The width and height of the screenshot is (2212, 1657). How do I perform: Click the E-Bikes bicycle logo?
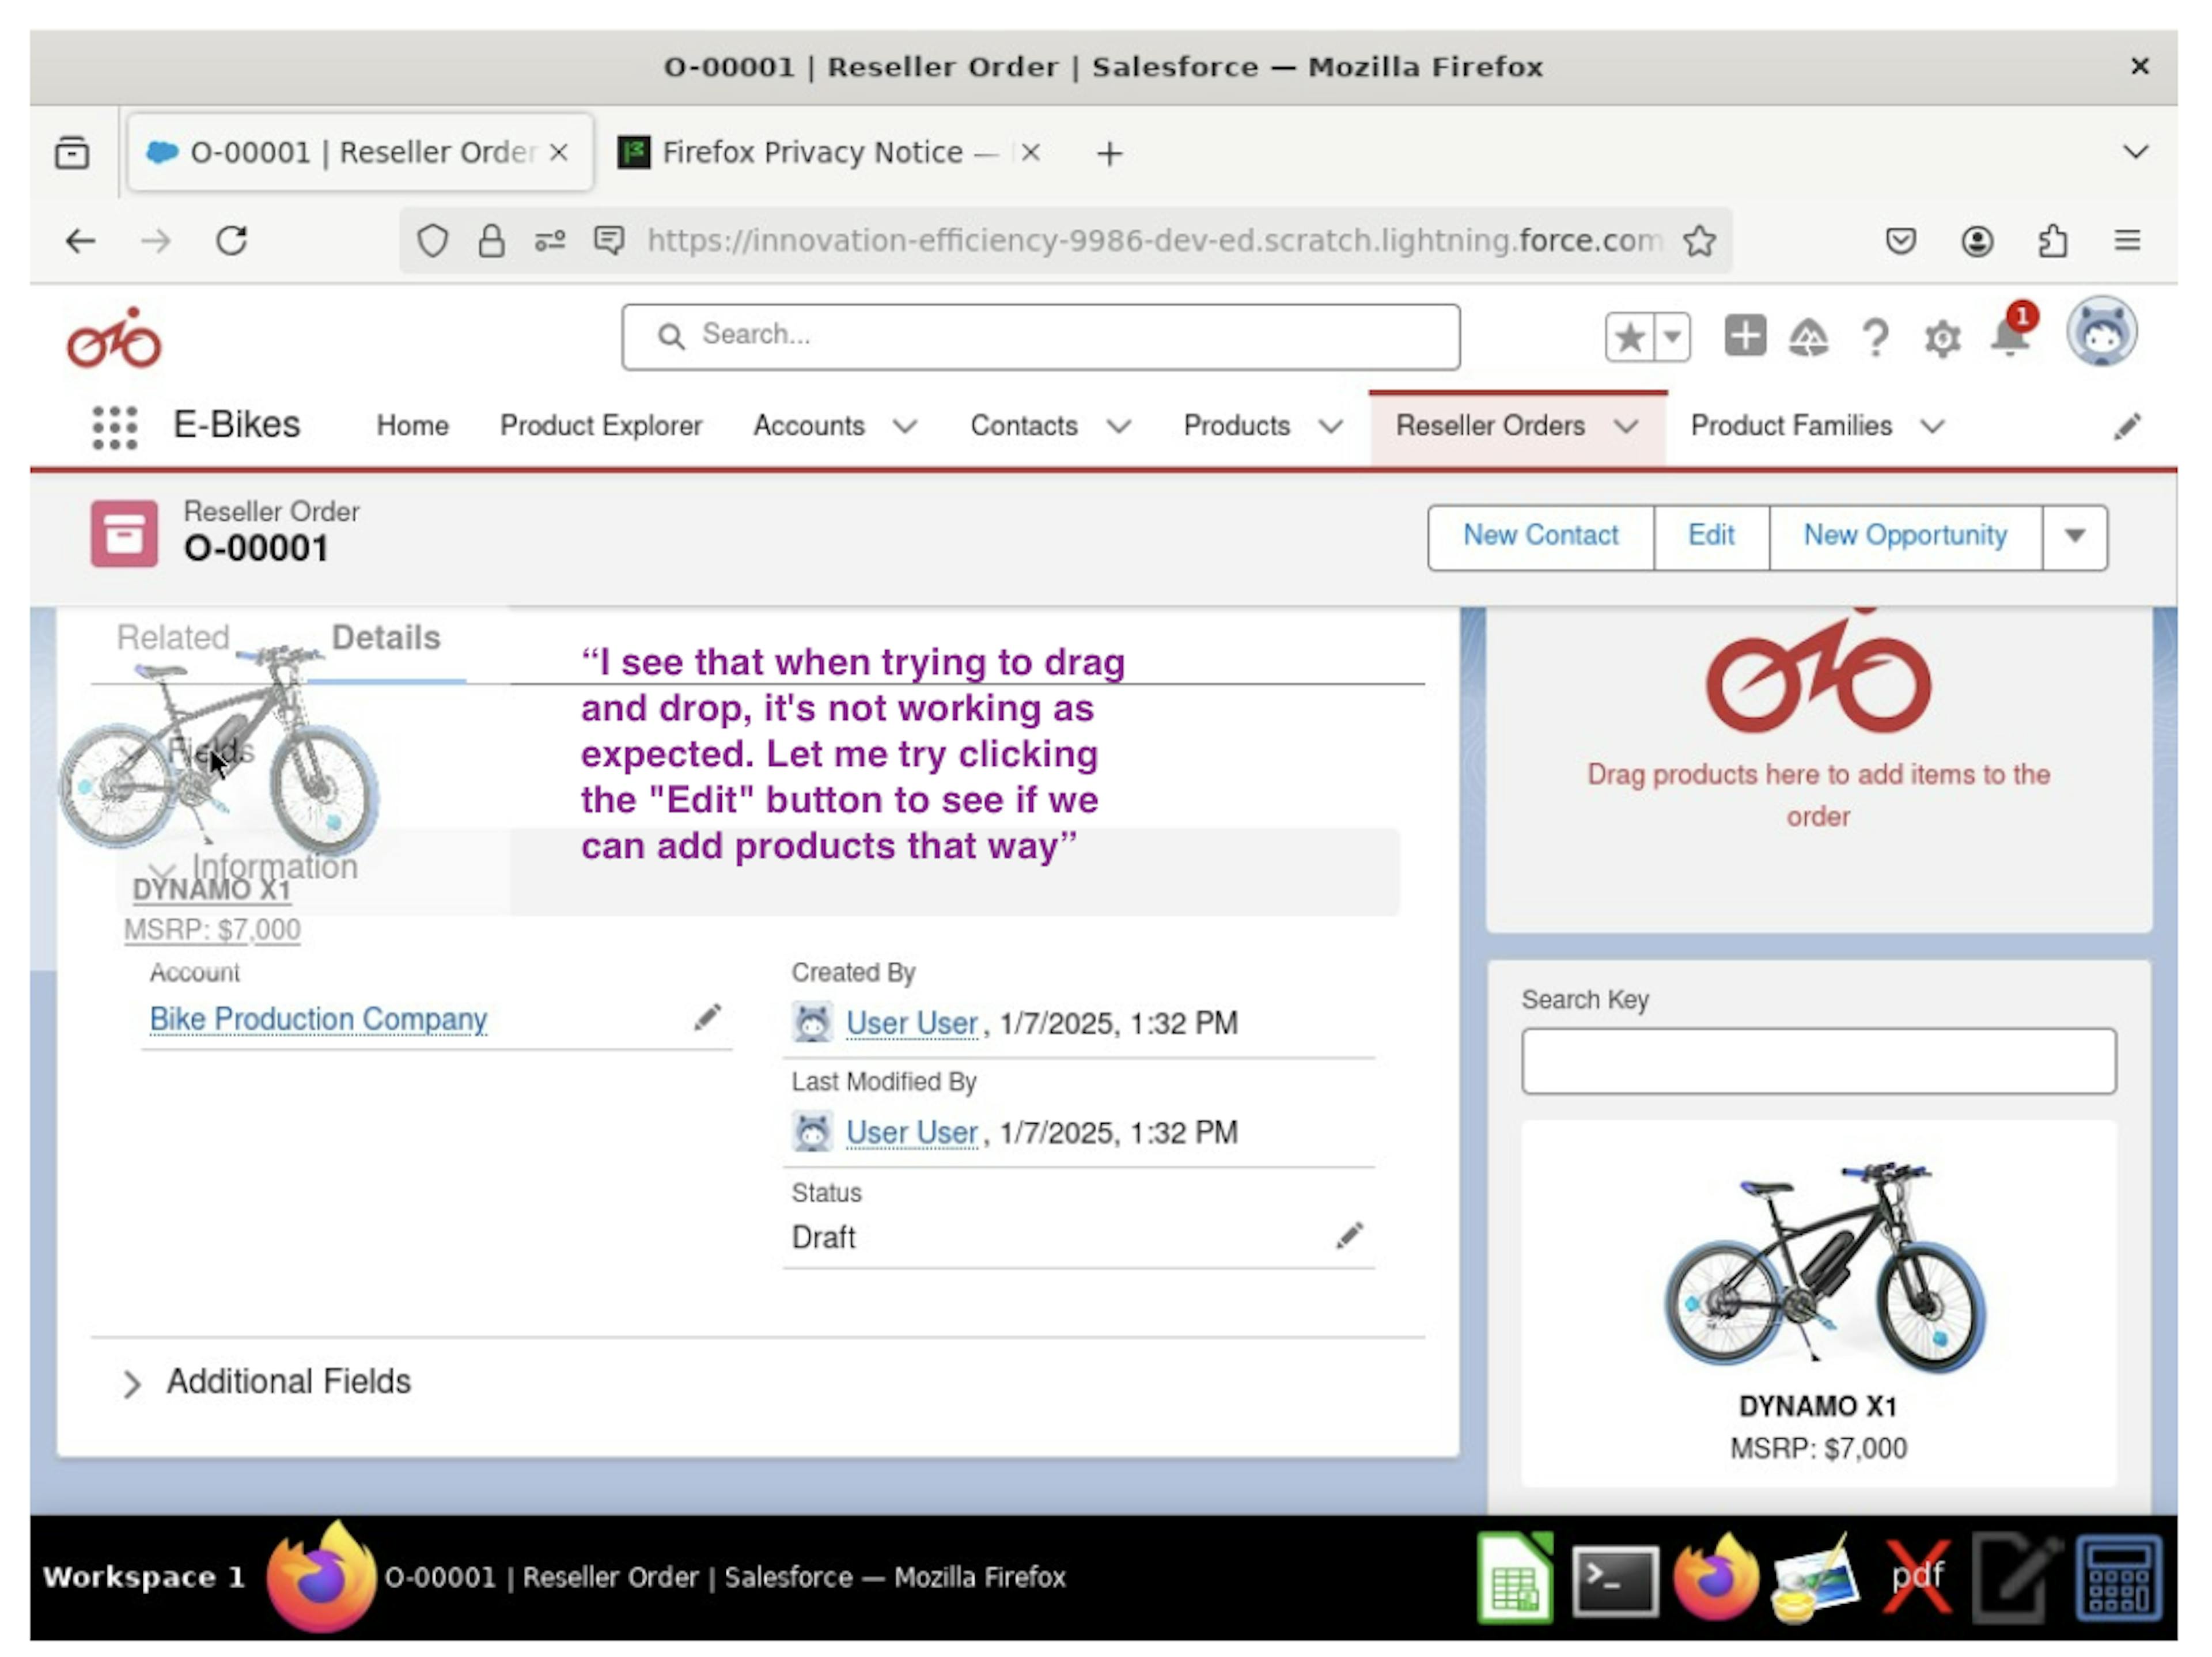pyautogui.click(x=114, y=338)
